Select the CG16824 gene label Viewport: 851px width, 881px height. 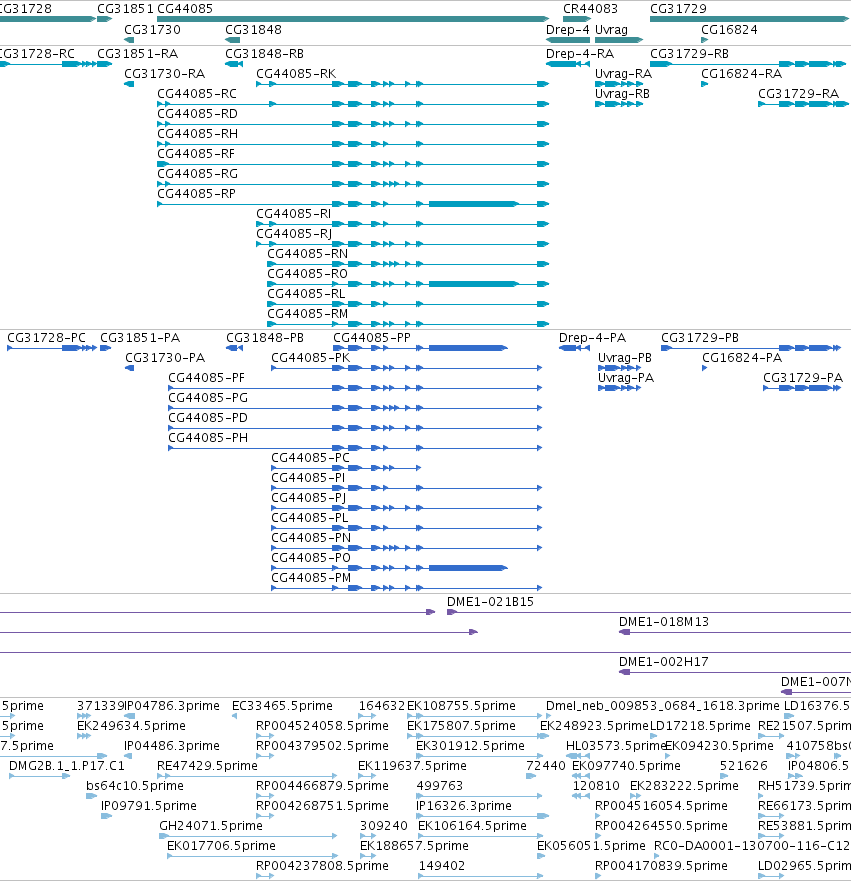click(x=729, y=30)
